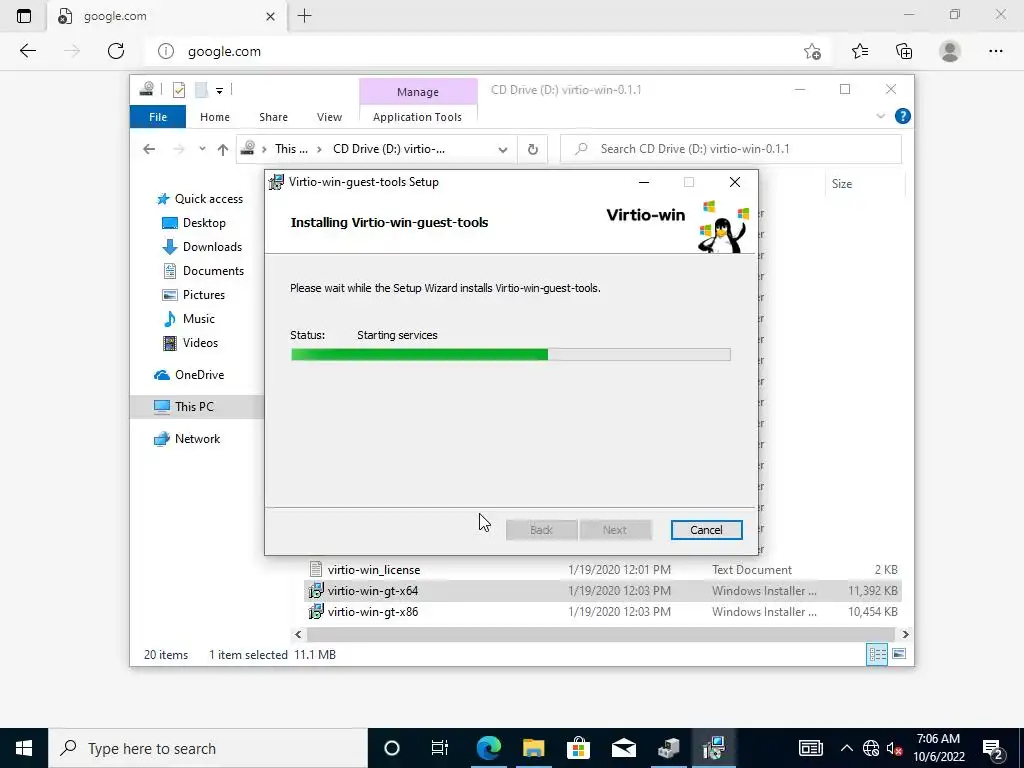Cancel the Virtio-win-guest-tools installation

pos(706,530)
